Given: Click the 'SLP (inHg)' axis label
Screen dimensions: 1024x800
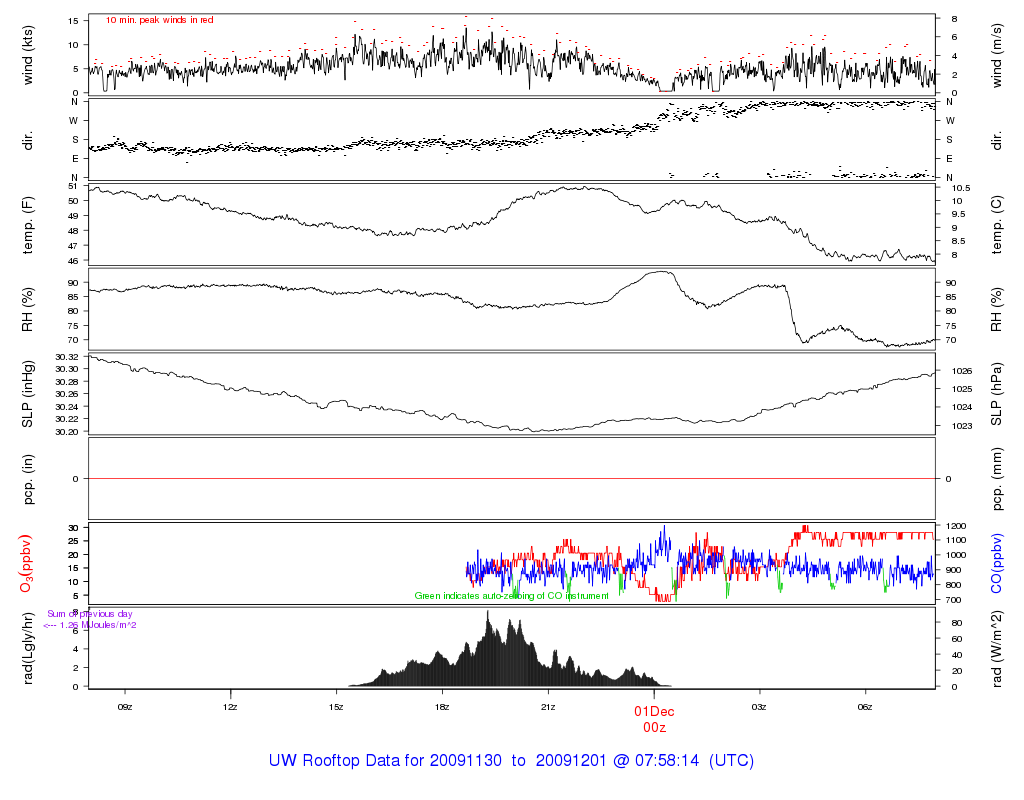Looking at the screenshot, I should [x=27, y=394].
